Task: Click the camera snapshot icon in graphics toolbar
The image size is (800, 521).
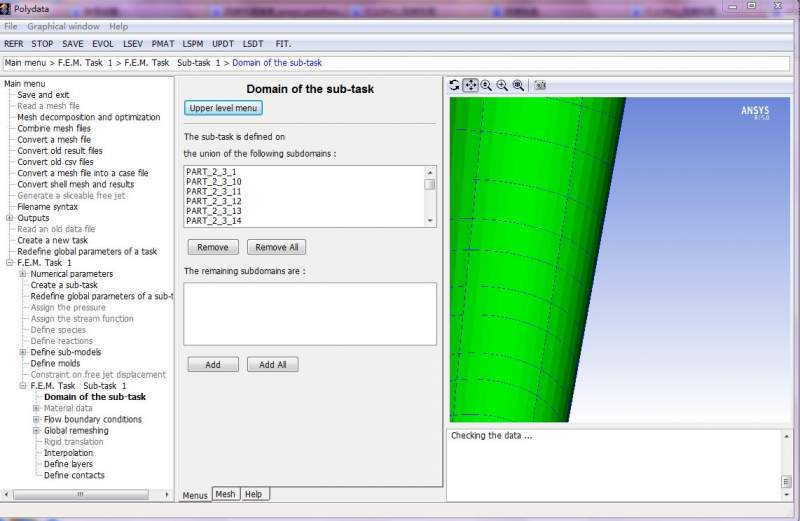Action: coord(540,85)
